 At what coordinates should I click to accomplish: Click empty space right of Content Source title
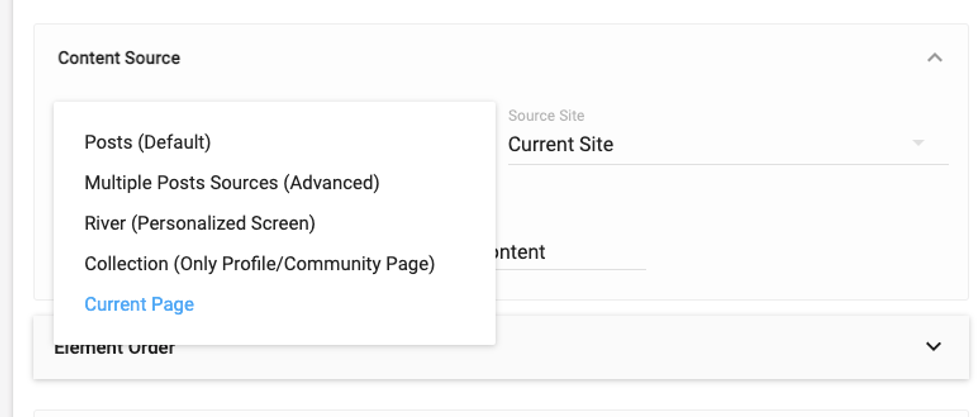tap(550, 58)
